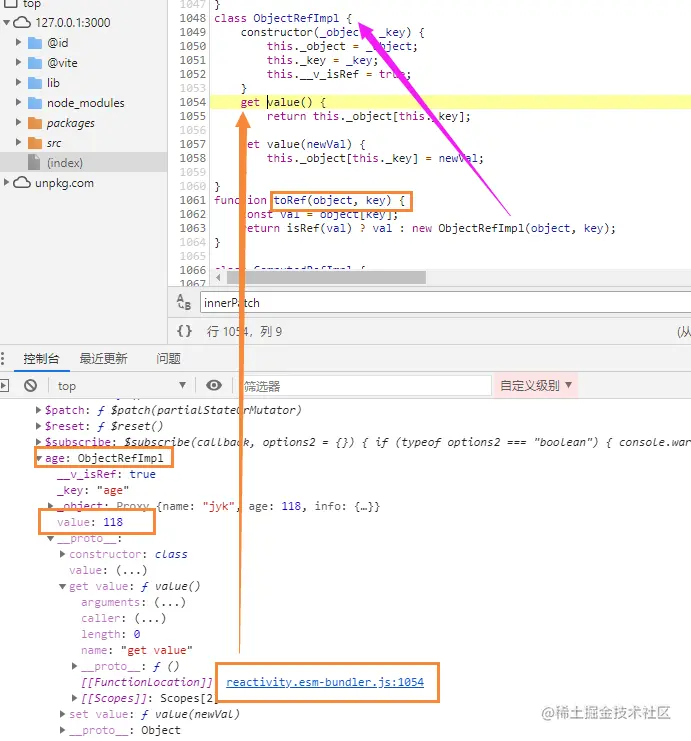Screen dimensions: 691x741
Task: Expand the set value function entry
Action: click(62, 714)
